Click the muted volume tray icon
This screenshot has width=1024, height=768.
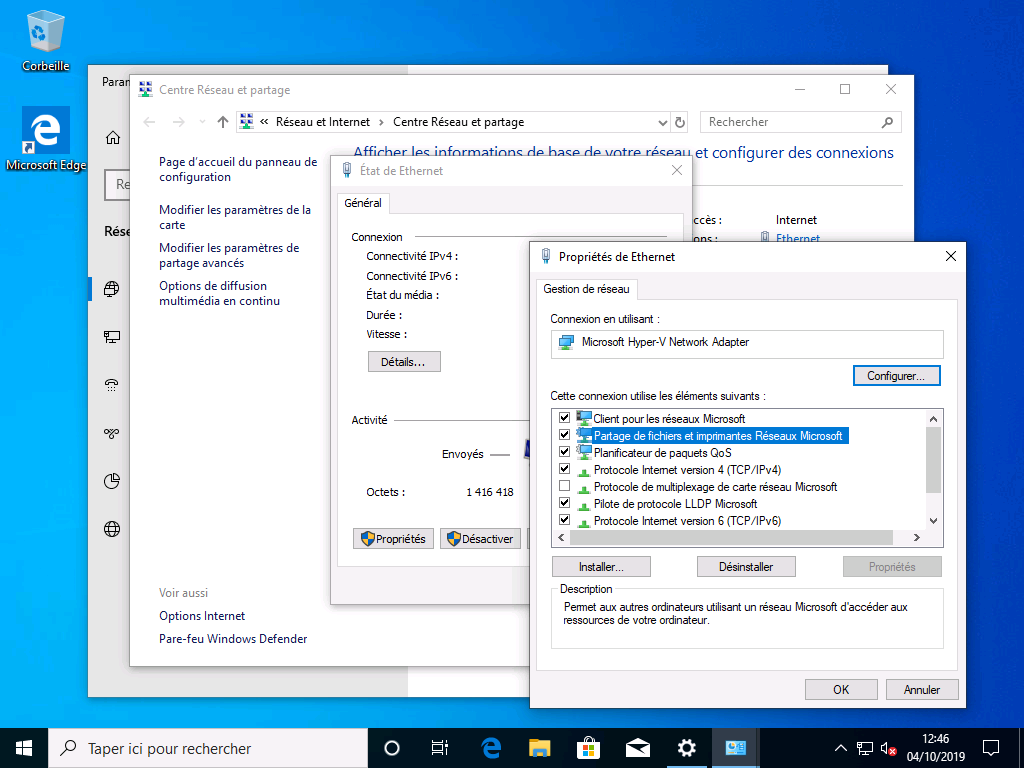[x=888, y=748]
